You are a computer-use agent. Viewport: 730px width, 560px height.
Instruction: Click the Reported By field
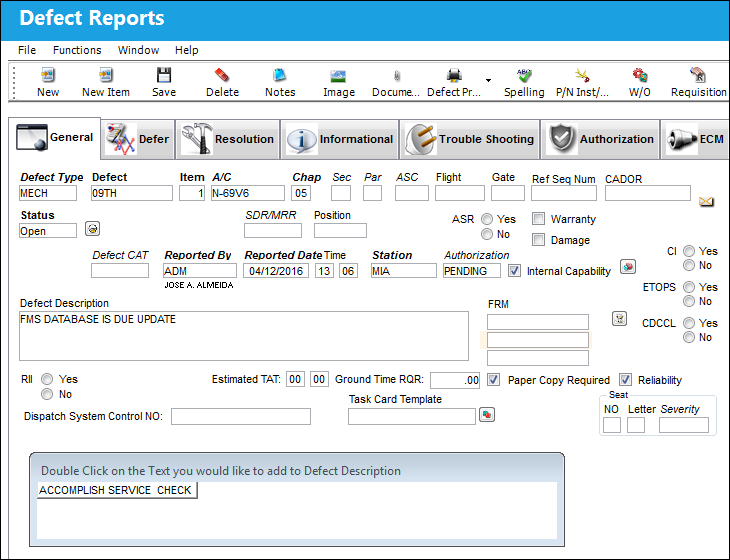coord(200,271)
